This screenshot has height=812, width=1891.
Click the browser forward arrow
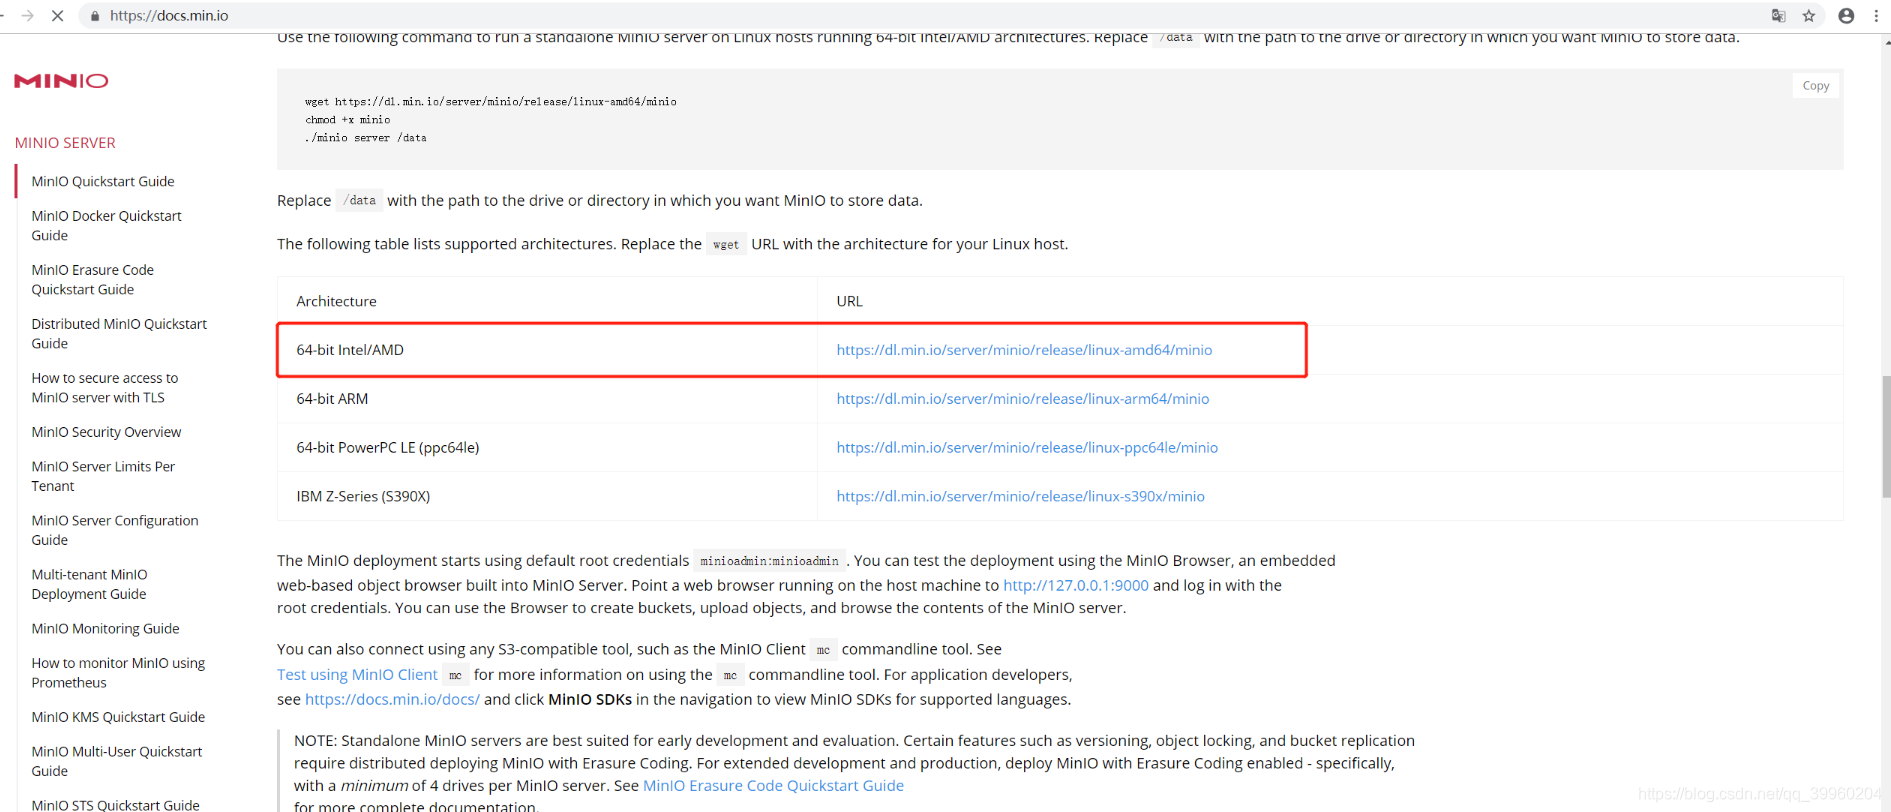pos(27,16)
